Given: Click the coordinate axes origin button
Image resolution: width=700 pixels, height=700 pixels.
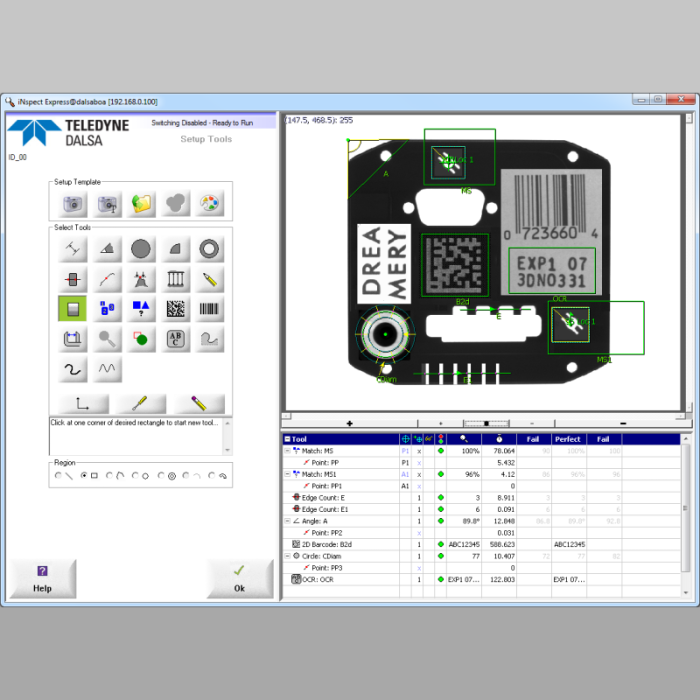Looking at the screenshot, I should [83, 404].
